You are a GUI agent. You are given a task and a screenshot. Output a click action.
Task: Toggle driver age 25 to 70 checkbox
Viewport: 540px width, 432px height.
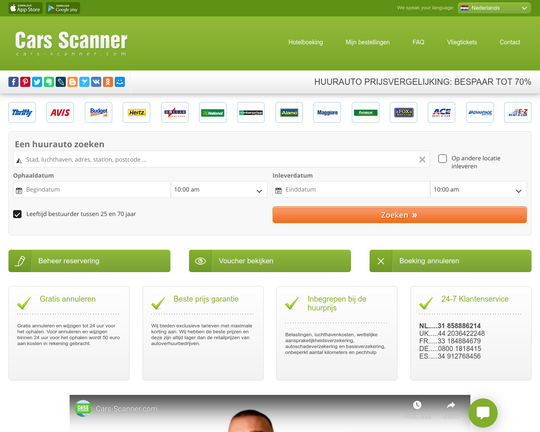[x=17, y=214]
